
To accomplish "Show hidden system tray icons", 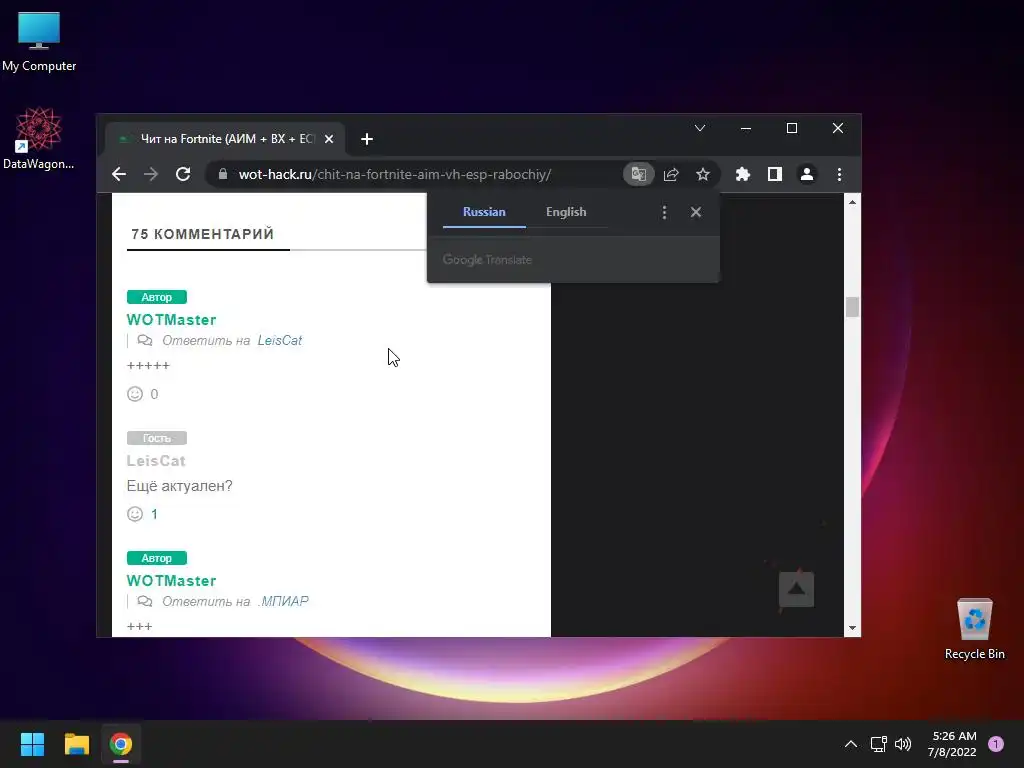I will coord(851,744).
